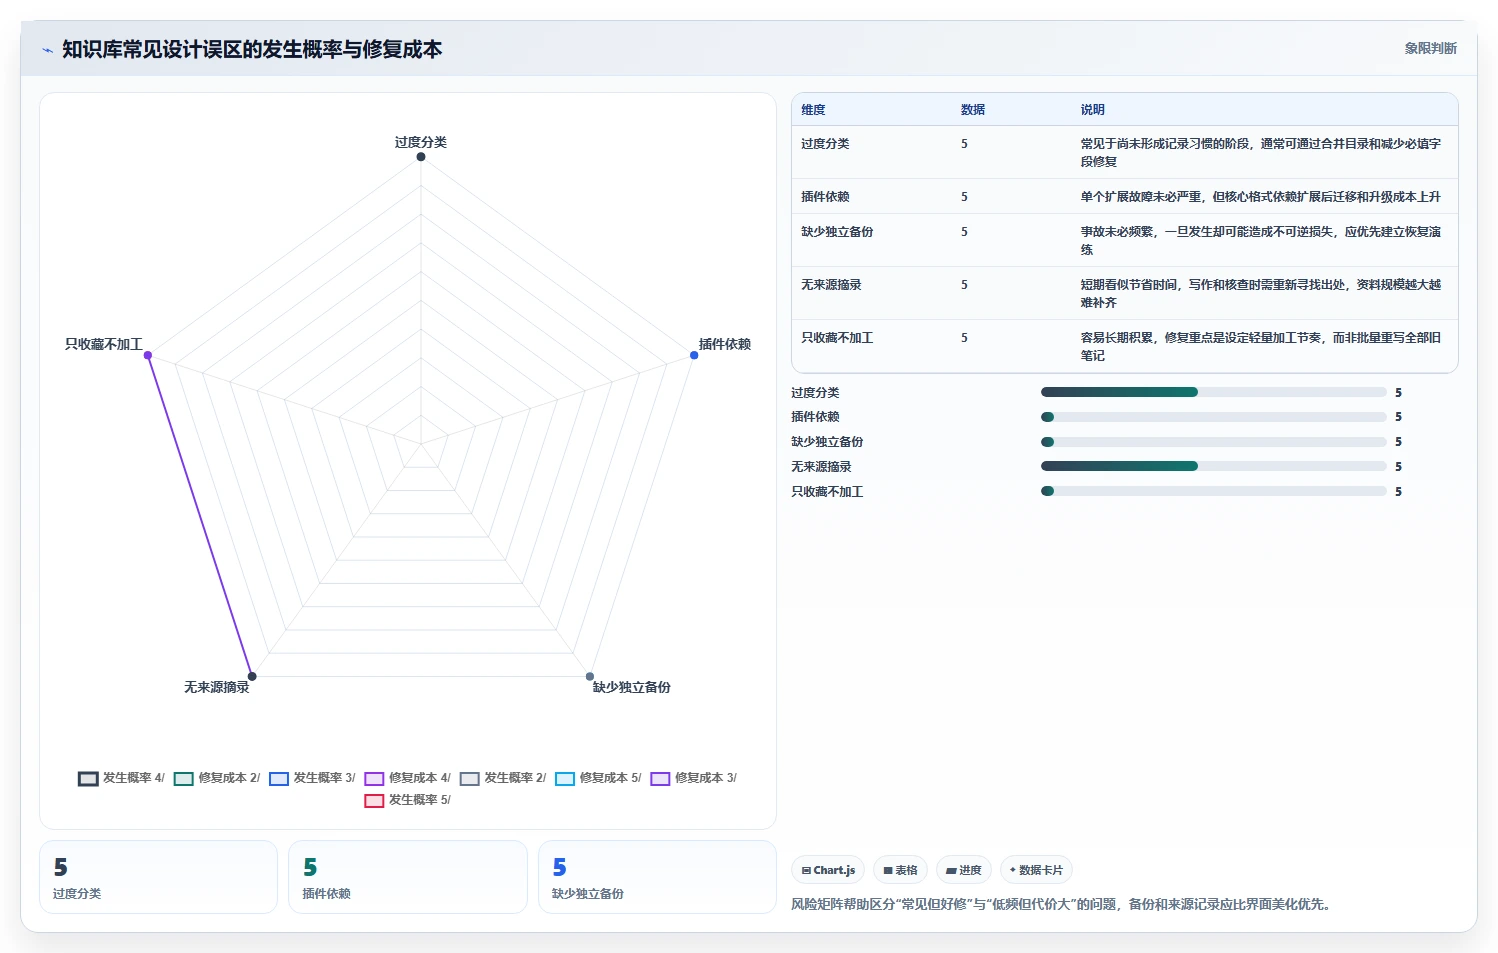Click the footer note starting 风险矩阵帮助区分
The image size is (1498, 953).
tap(1063, 904)
